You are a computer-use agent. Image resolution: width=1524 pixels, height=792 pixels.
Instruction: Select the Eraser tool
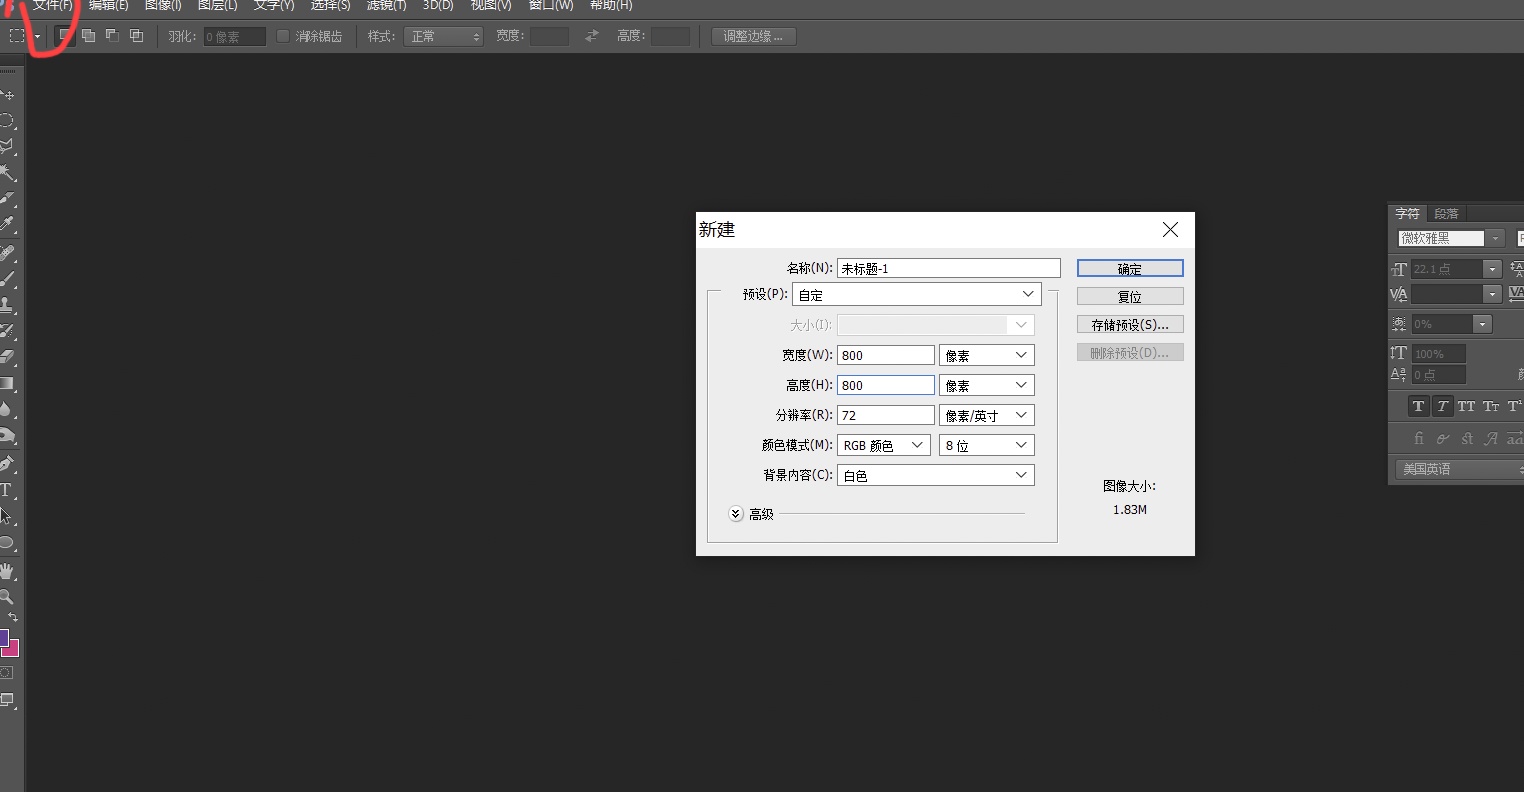click(x=7, y=357)
